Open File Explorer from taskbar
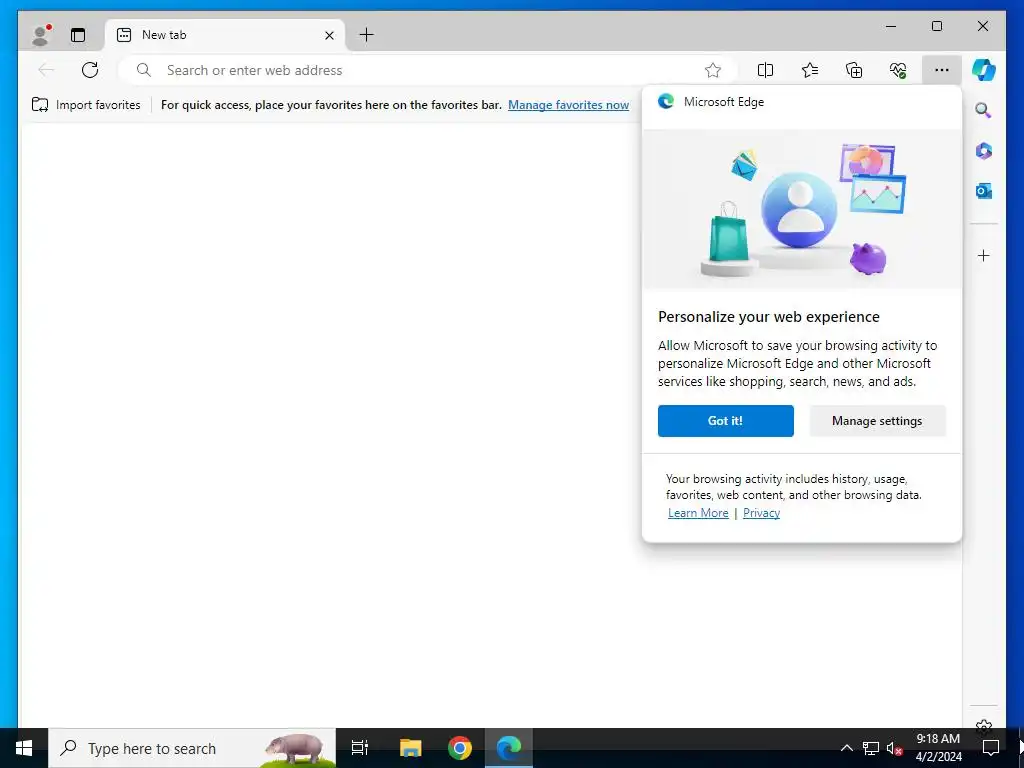The image size is (1024, 768). pyautogui.click(x=410, y=748)
